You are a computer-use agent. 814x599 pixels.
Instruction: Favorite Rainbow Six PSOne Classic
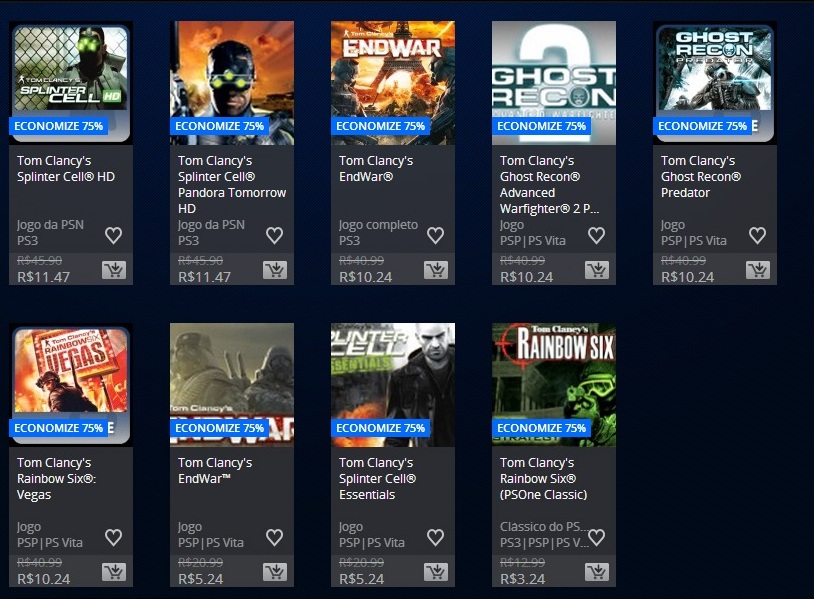point(596,537)
